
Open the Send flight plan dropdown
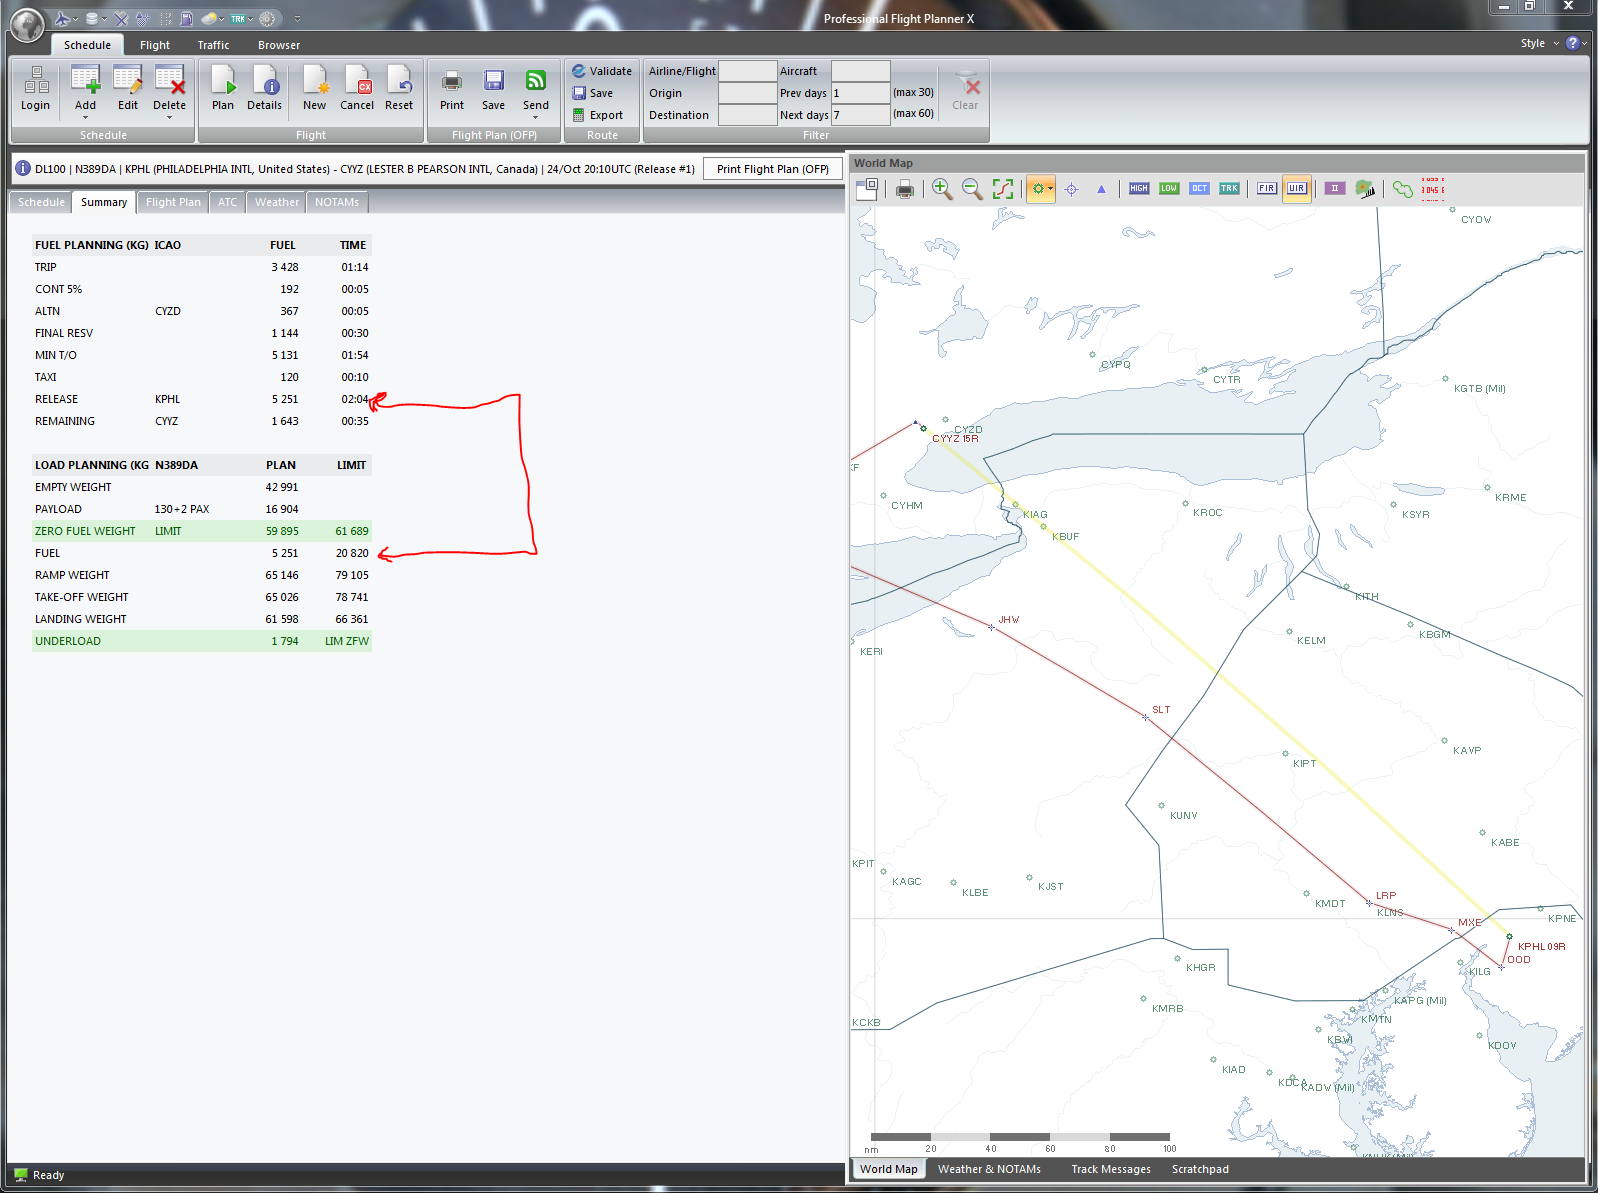tap(536, 118)
